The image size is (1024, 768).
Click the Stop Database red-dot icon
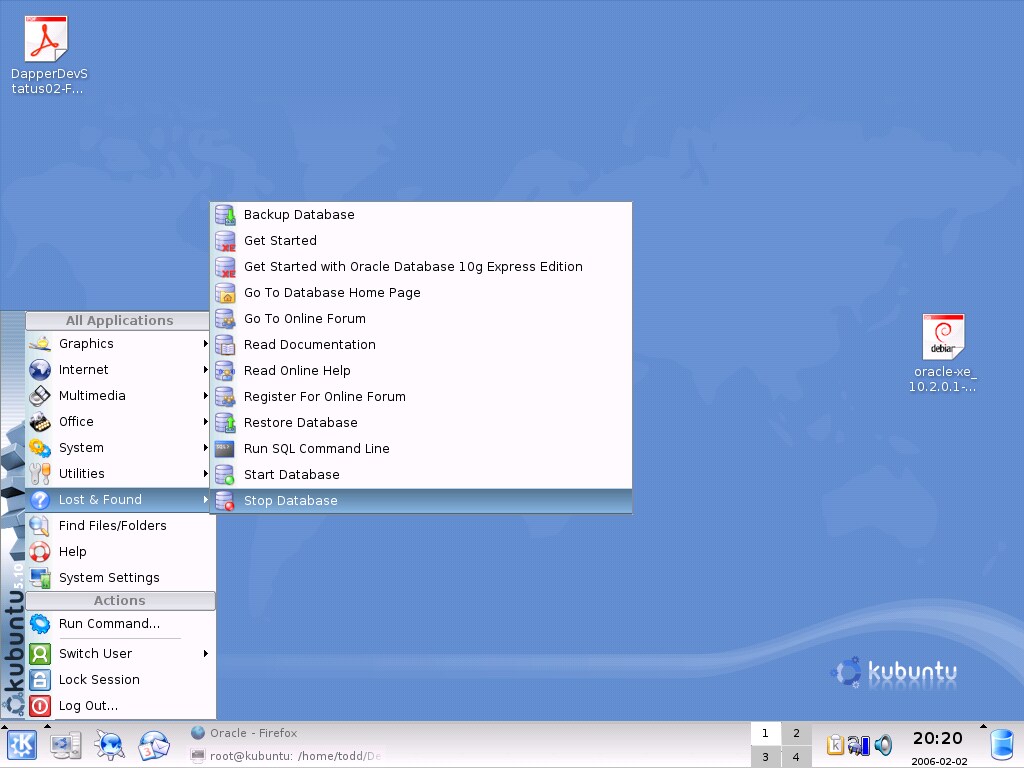point(225,501)
